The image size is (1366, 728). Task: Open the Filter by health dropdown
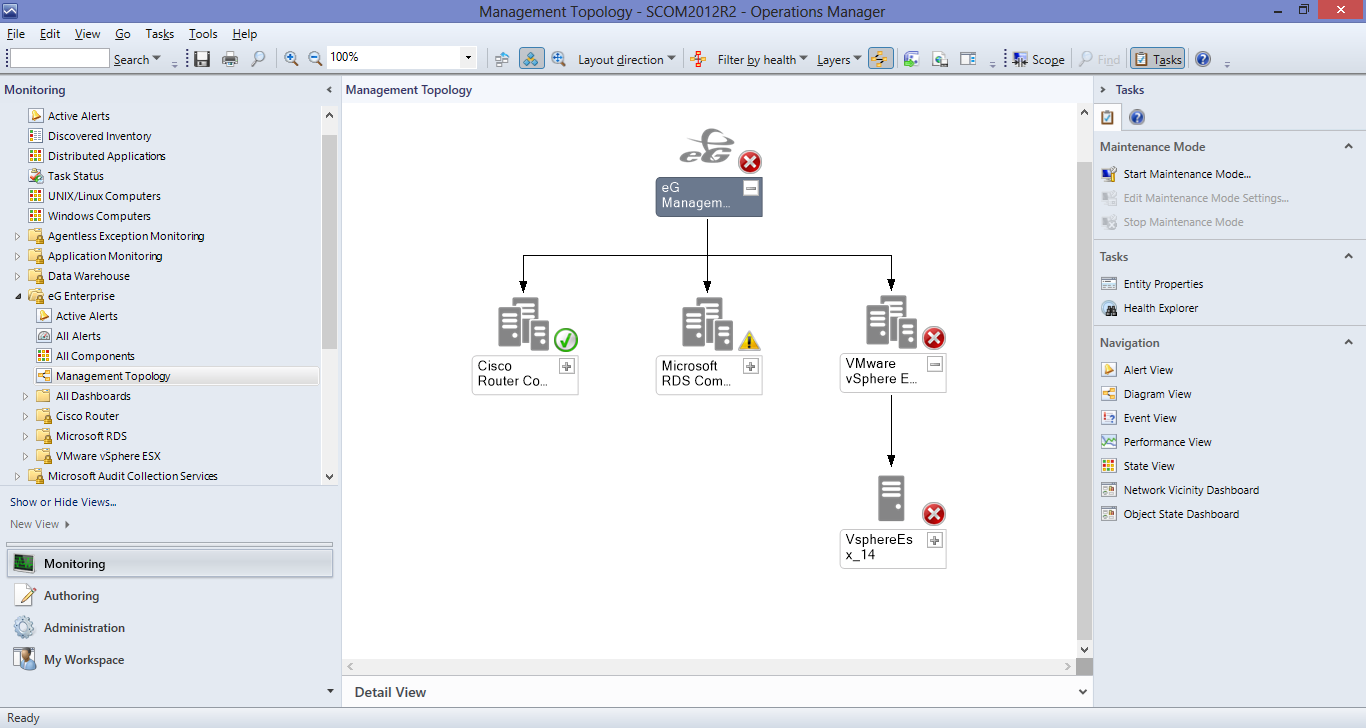point(762,60)
